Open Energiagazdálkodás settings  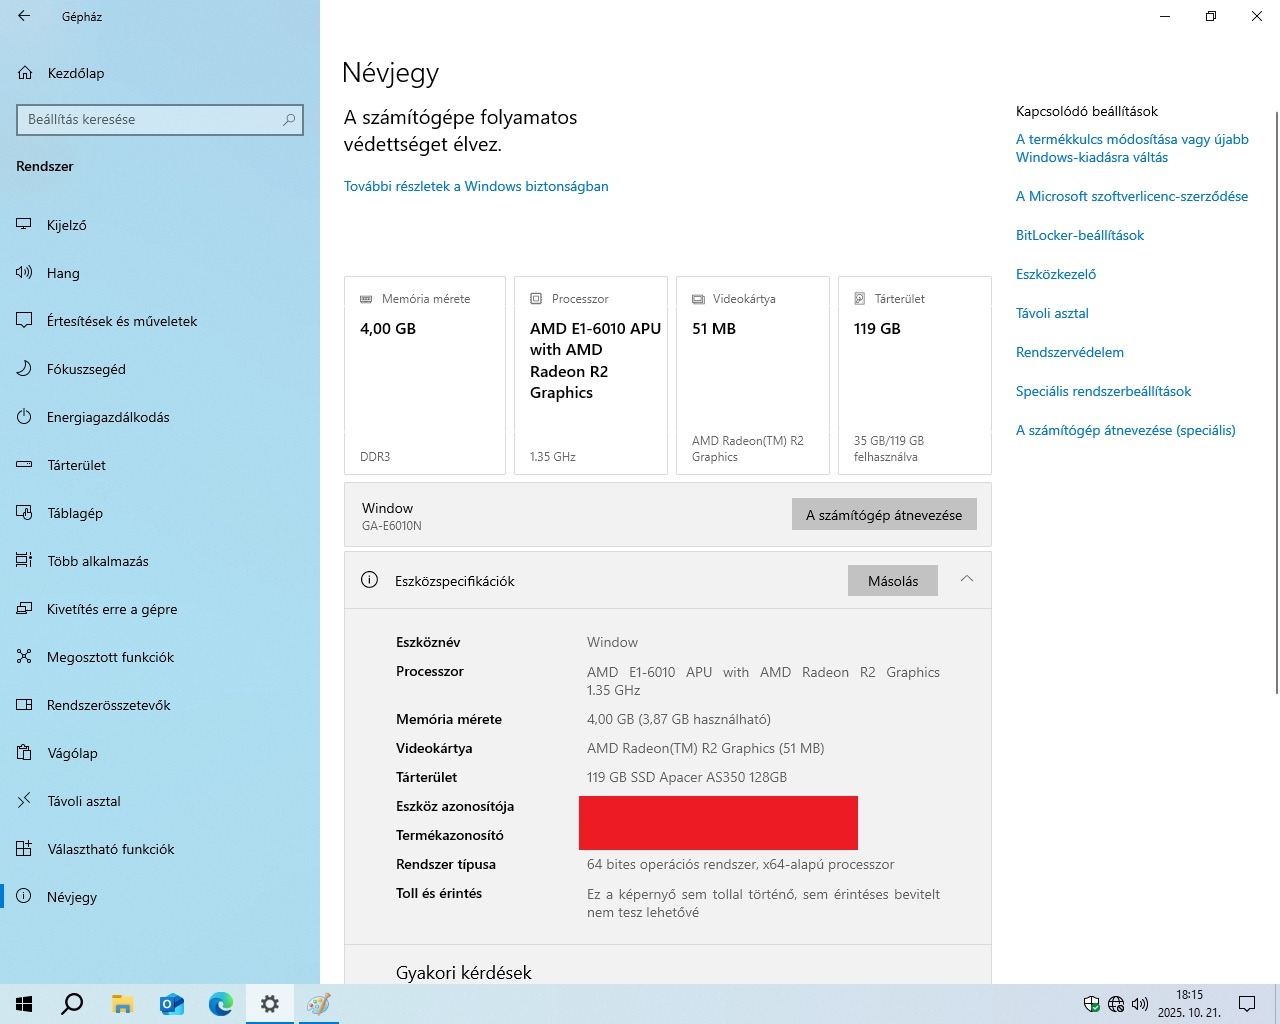pyautogui.click(x=160, y=417)
